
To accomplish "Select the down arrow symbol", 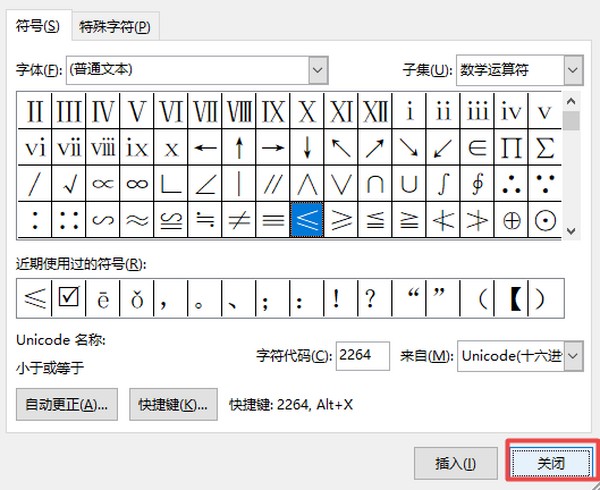I will [307, 147].
